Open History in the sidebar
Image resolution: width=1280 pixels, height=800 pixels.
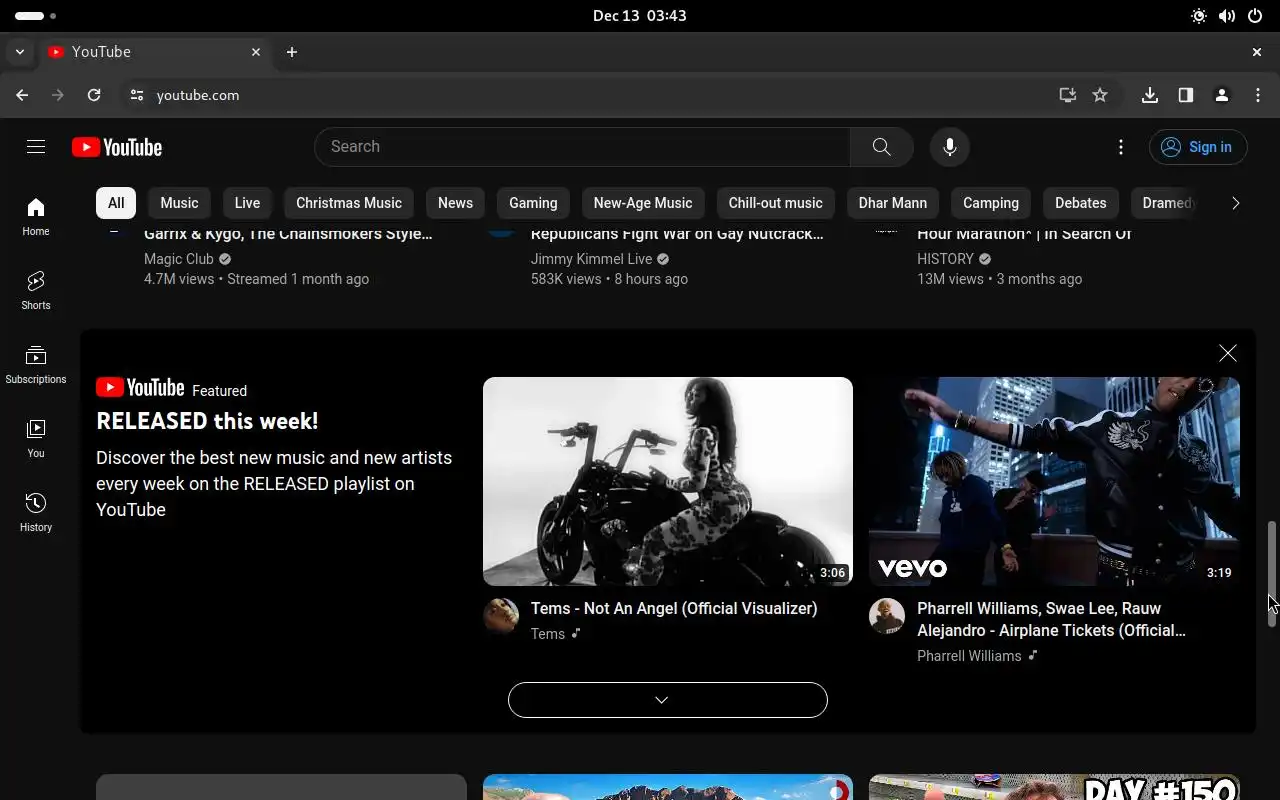[x=36, y=512]
